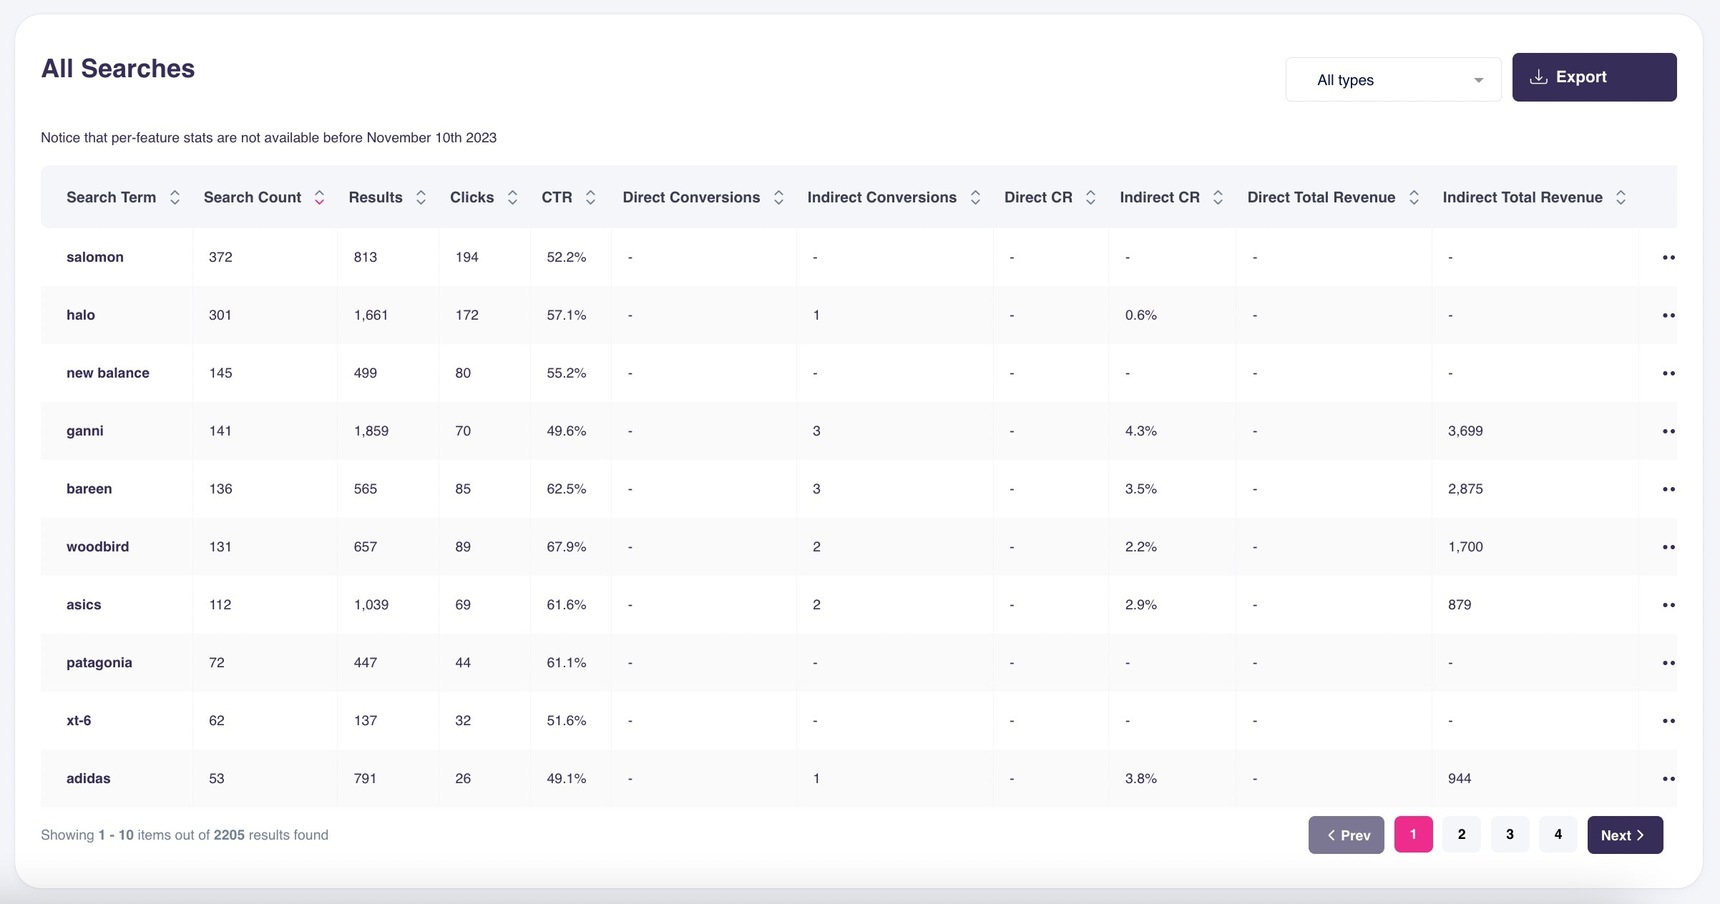
Task: Sort by Direct Conversions arrows
Action: point(778,198)
